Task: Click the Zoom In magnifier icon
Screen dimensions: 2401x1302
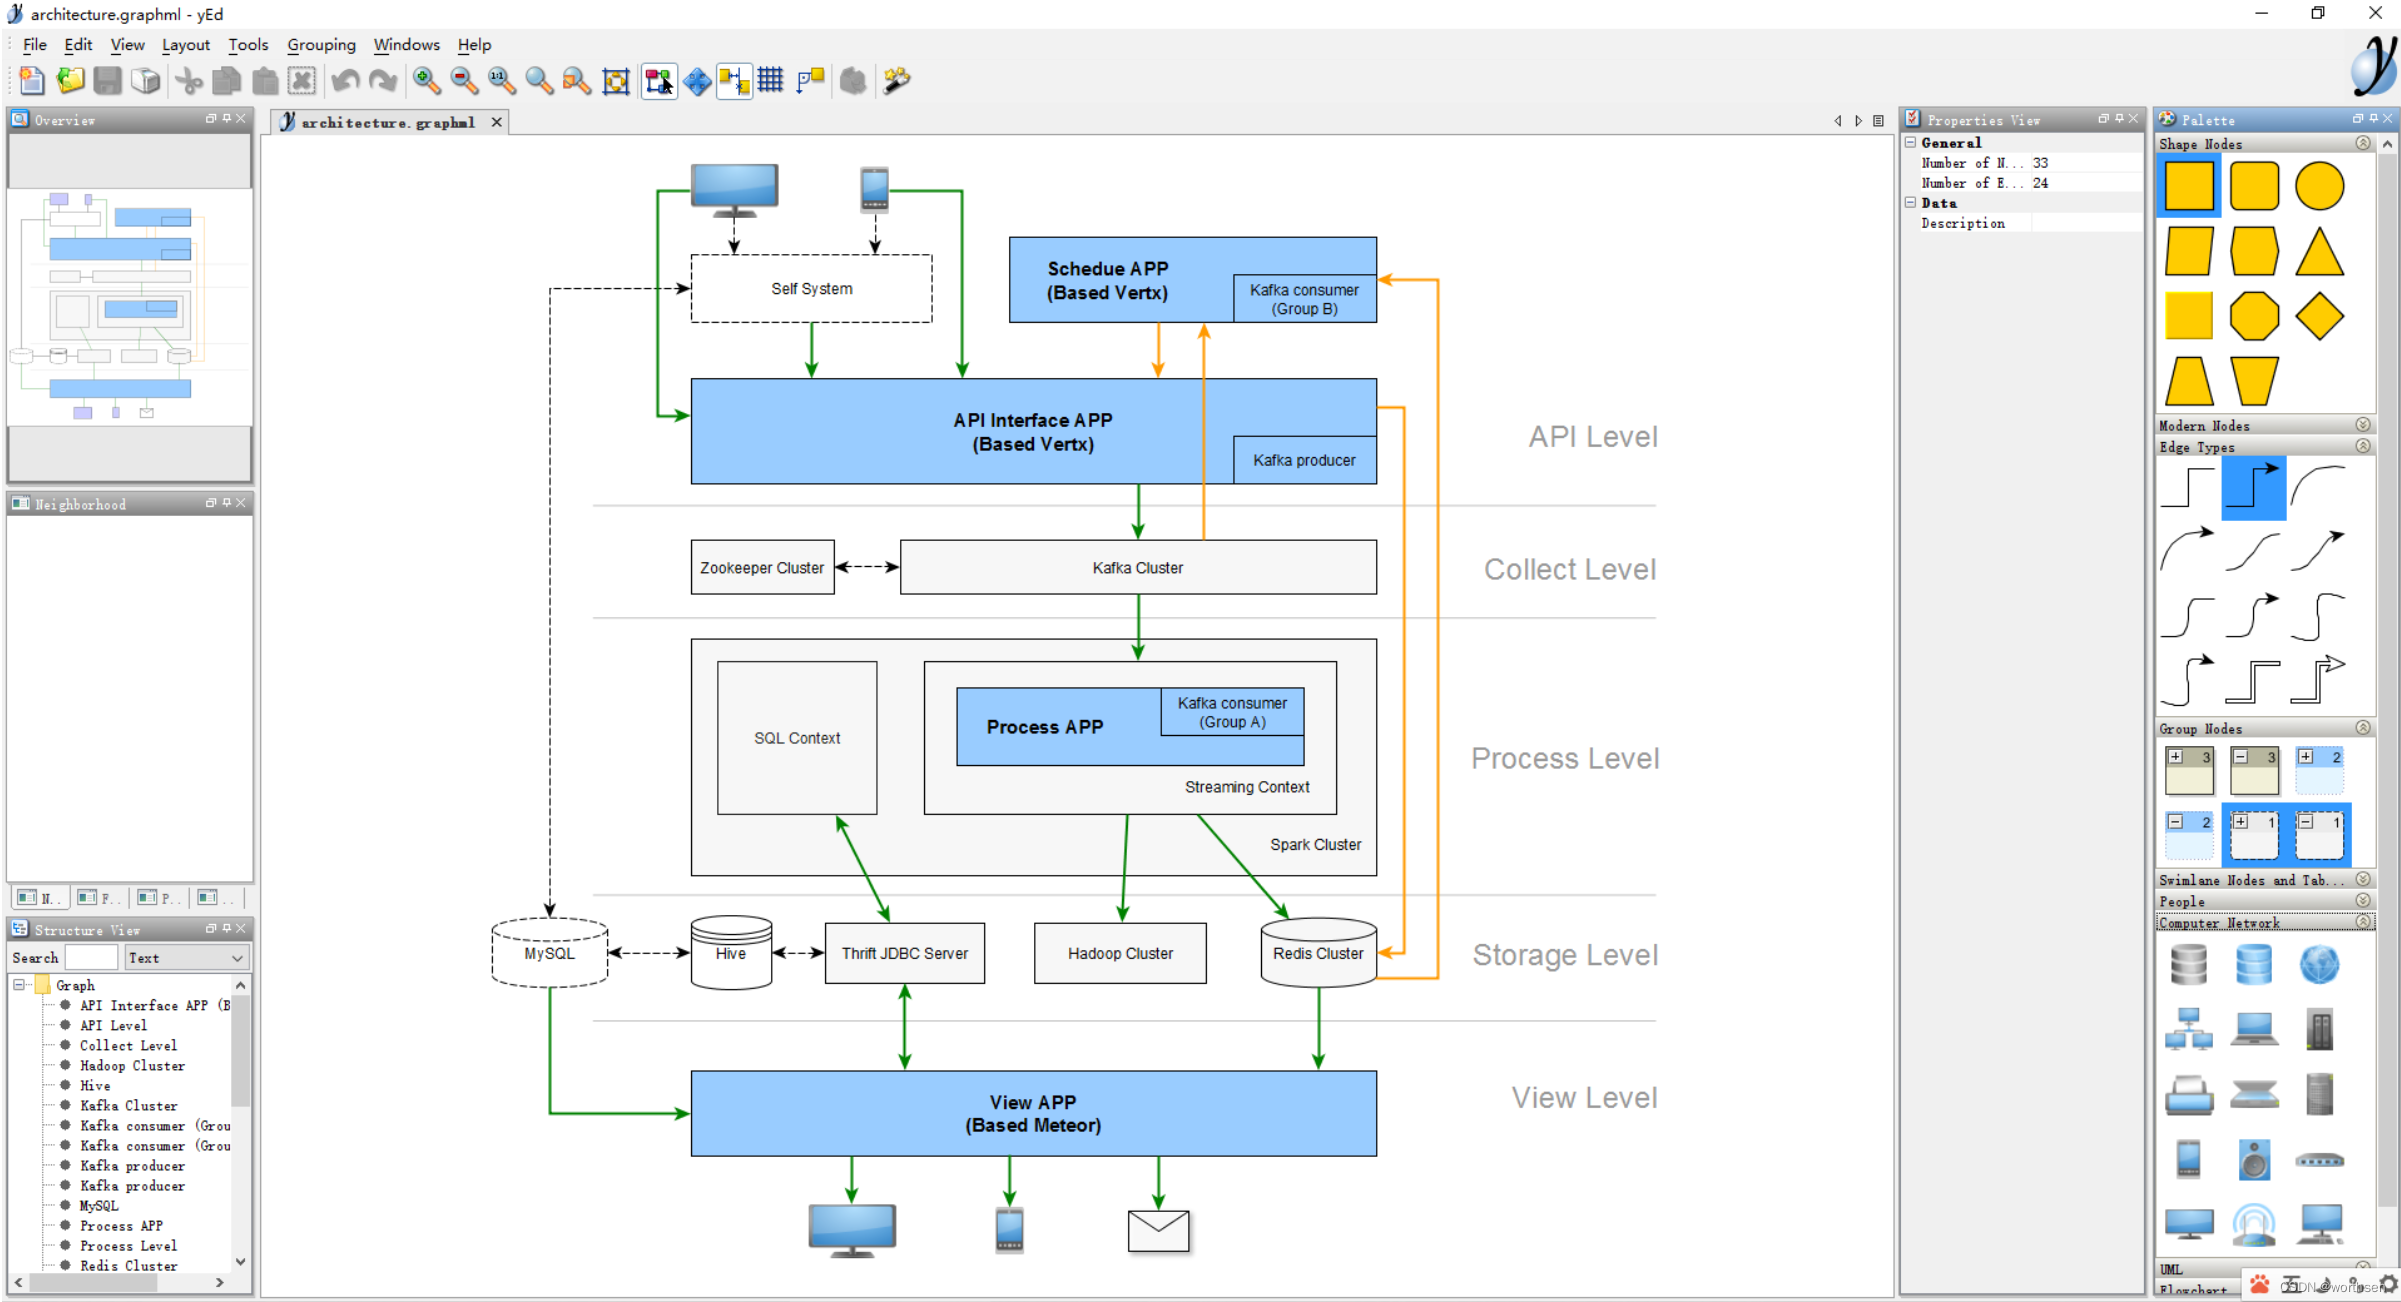Action: coord(426,80)
